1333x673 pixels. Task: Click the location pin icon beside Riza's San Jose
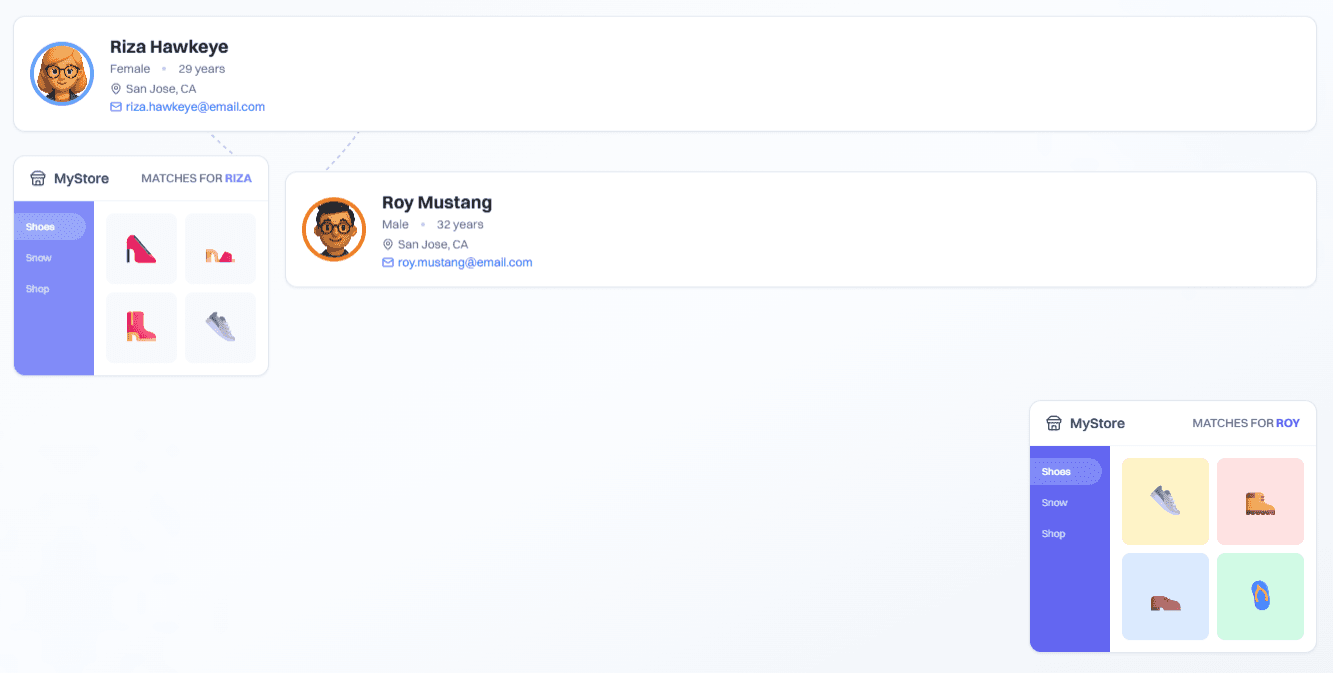coord(116,89)
